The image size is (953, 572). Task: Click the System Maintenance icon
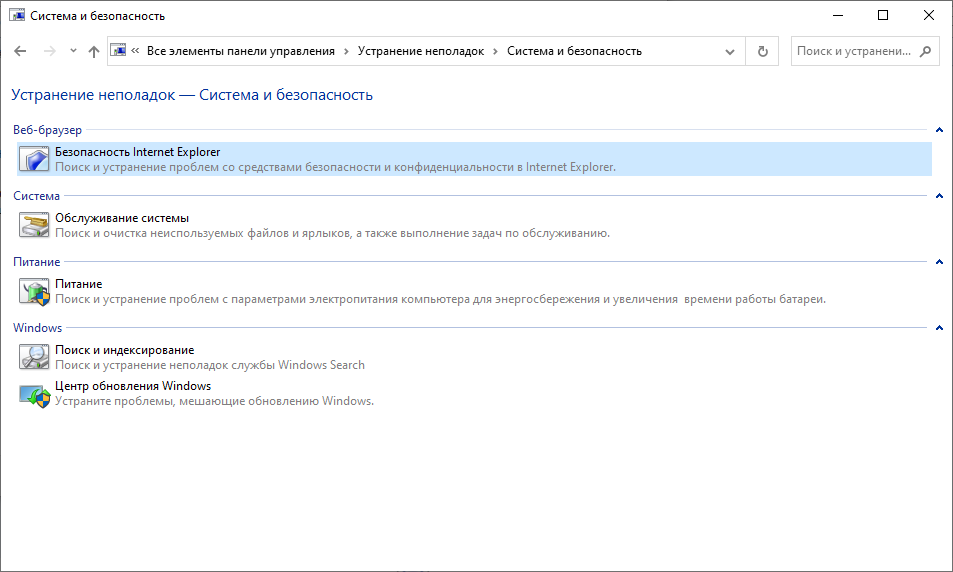coord(35,225)
